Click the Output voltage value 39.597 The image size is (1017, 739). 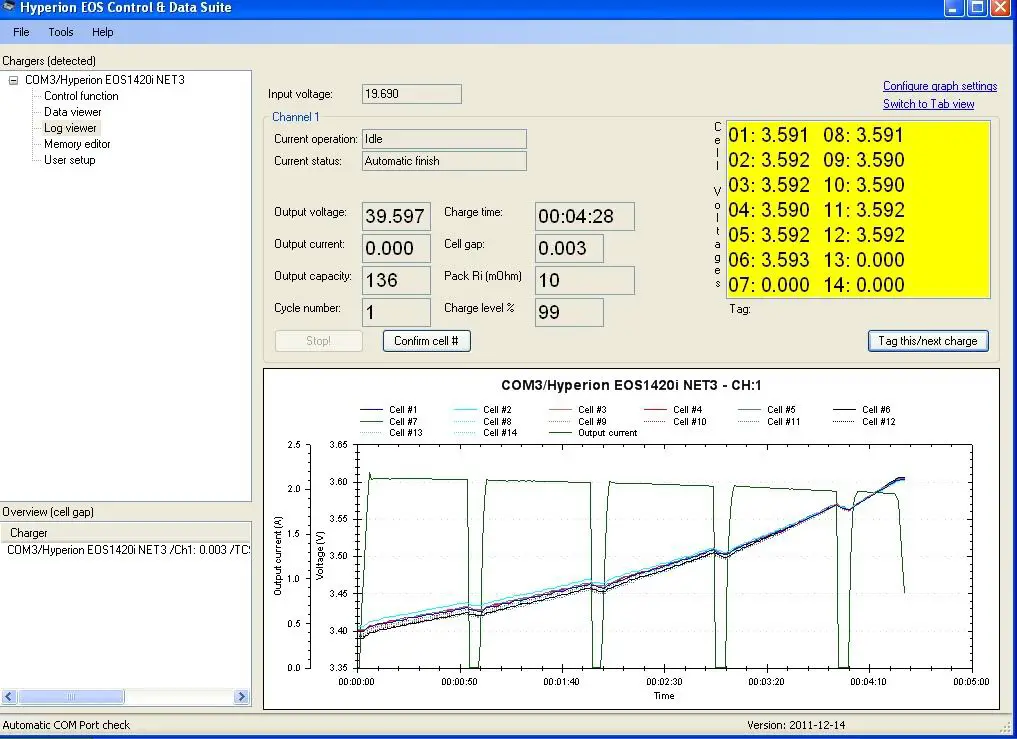point(396,216)
